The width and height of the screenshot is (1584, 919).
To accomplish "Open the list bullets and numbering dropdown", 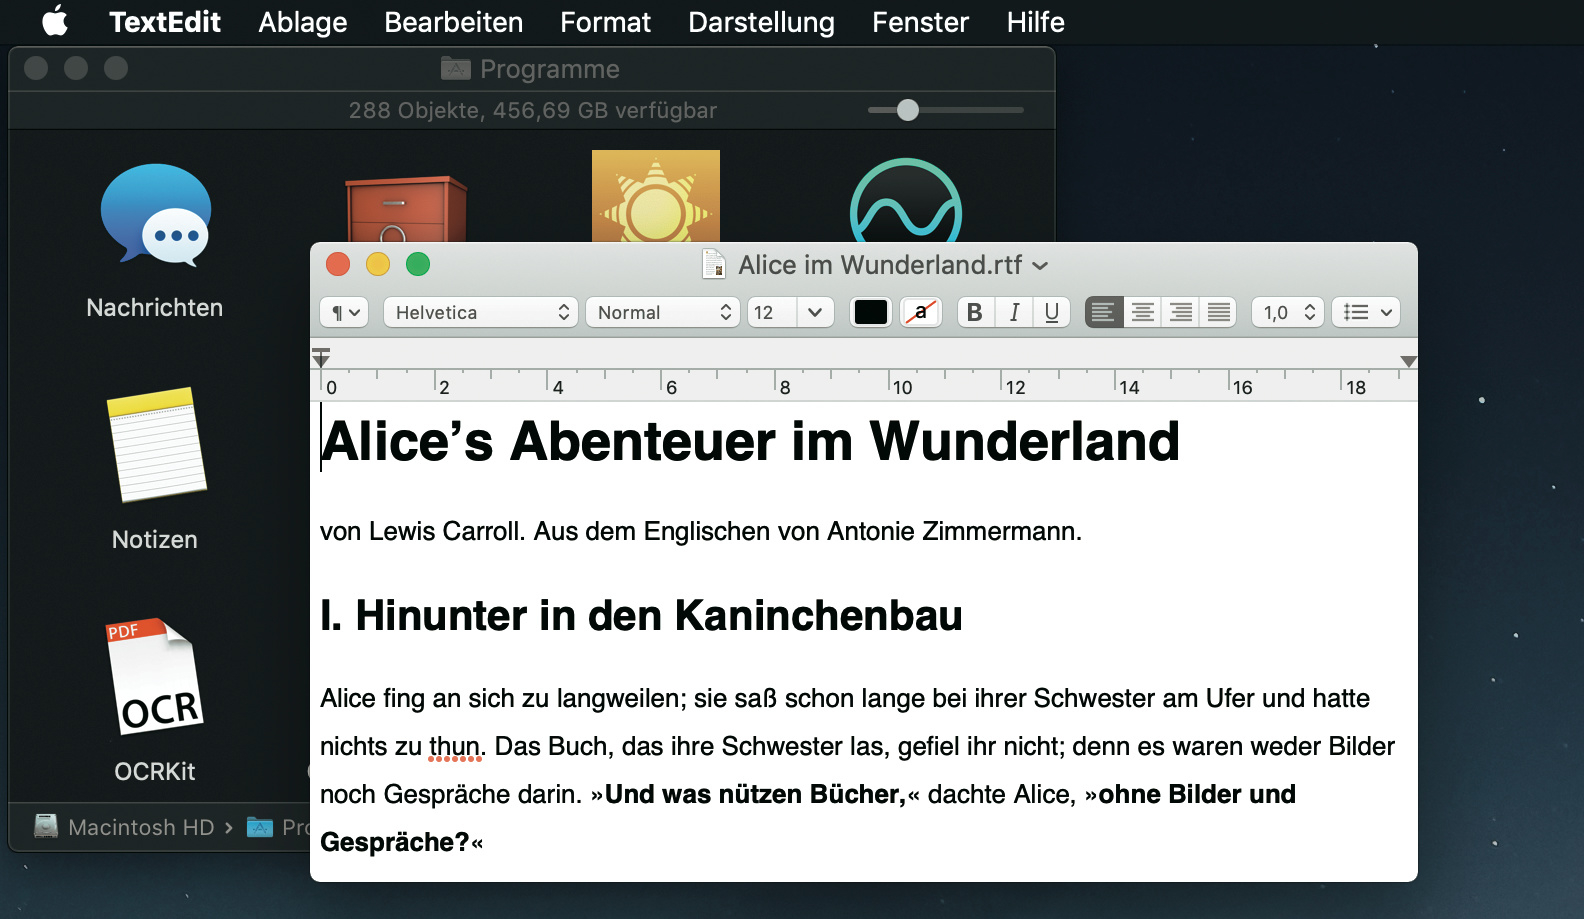I will click(1366, 313).
